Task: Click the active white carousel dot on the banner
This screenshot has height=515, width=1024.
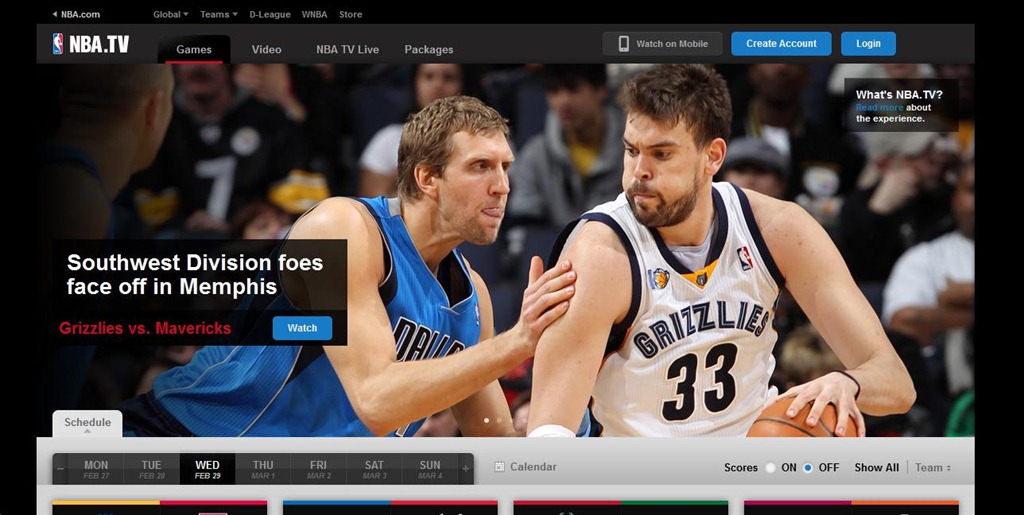Action: 487,420
